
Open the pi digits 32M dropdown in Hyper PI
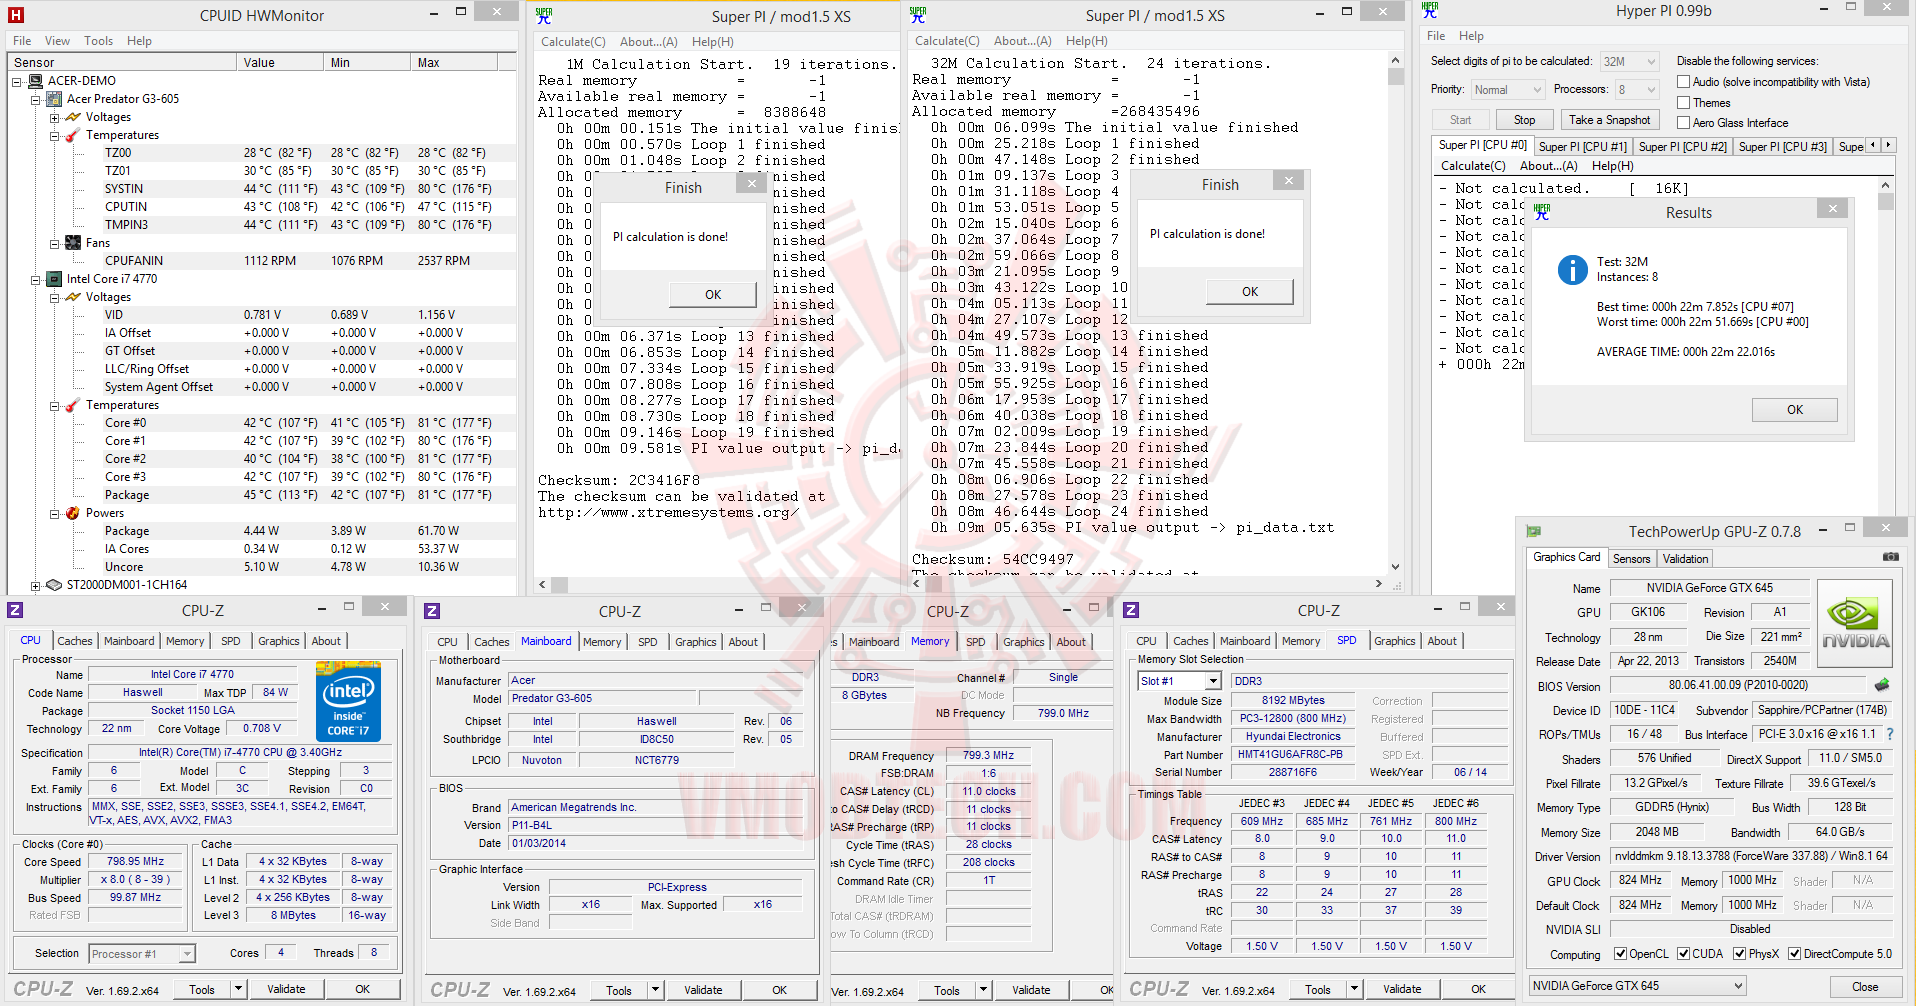tap(1629, 62)
